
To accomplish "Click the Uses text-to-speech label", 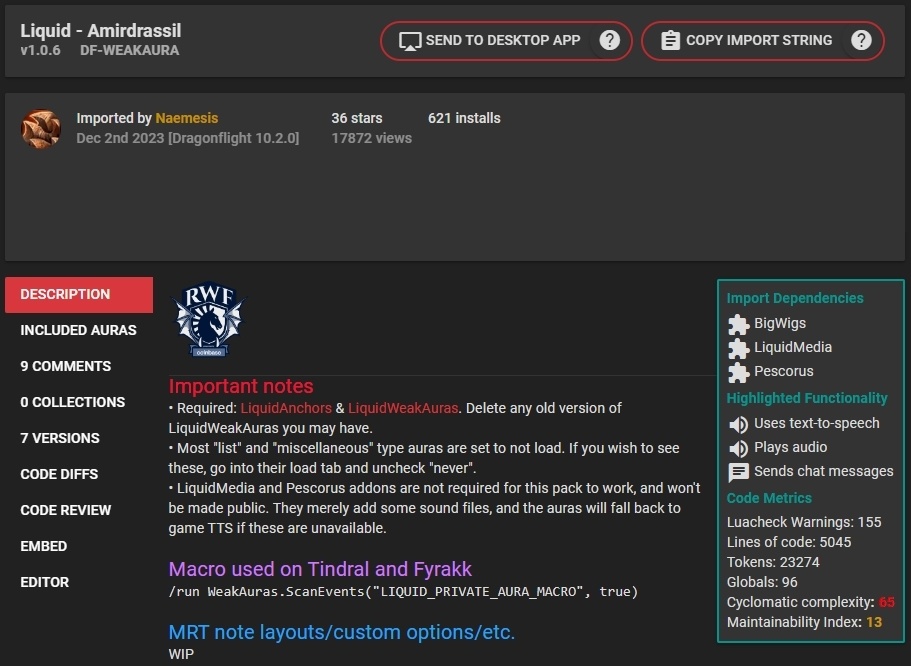I will [817, 423].
